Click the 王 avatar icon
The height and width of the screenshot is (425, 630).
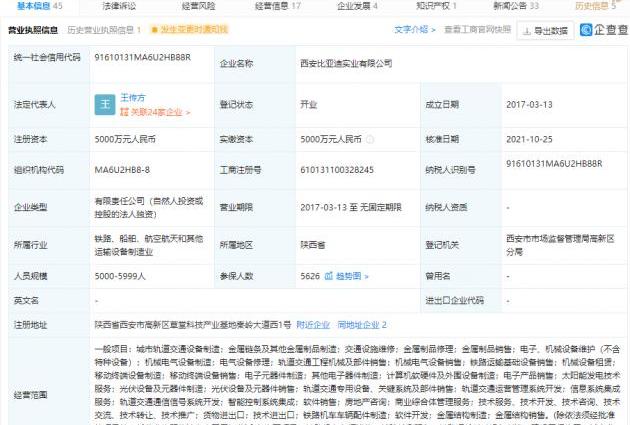[105, 104]
